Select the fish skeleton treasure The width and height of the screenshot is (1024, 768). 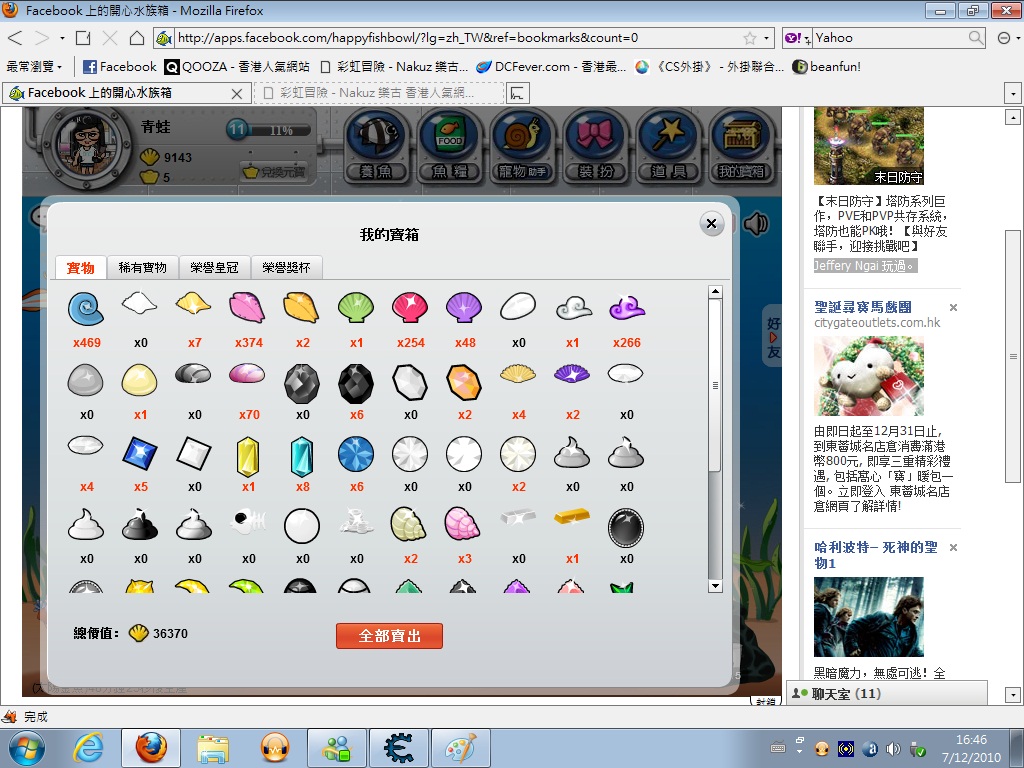248,521
